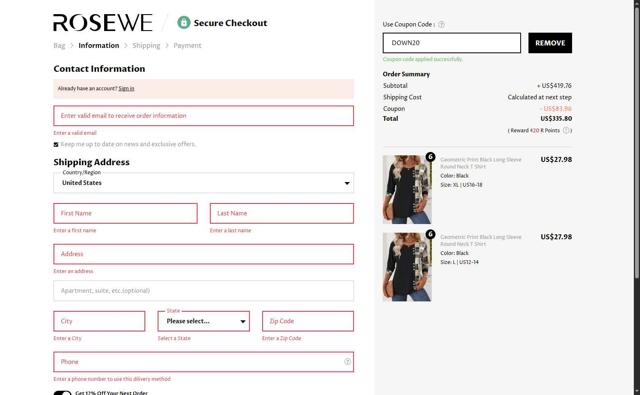Select the Information breadcrumb step
Image resolution: width=640 pixels, height=395 pixels.
[99, 45]
